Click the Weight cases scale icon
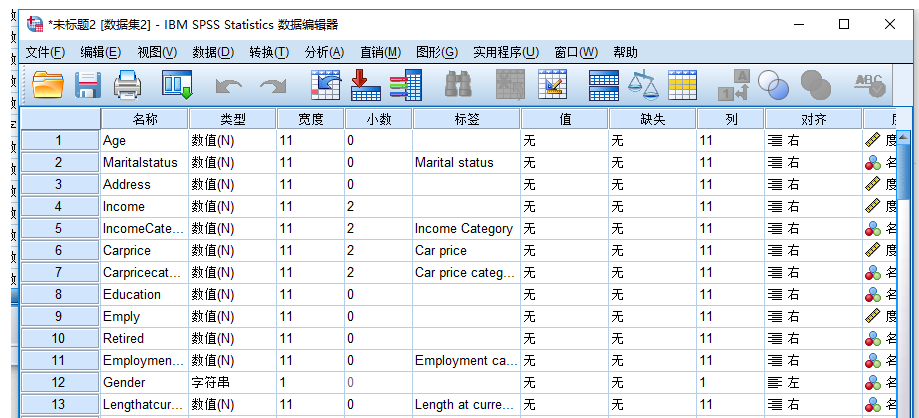The height and width of the screenshot is (418, 919). 643,84
